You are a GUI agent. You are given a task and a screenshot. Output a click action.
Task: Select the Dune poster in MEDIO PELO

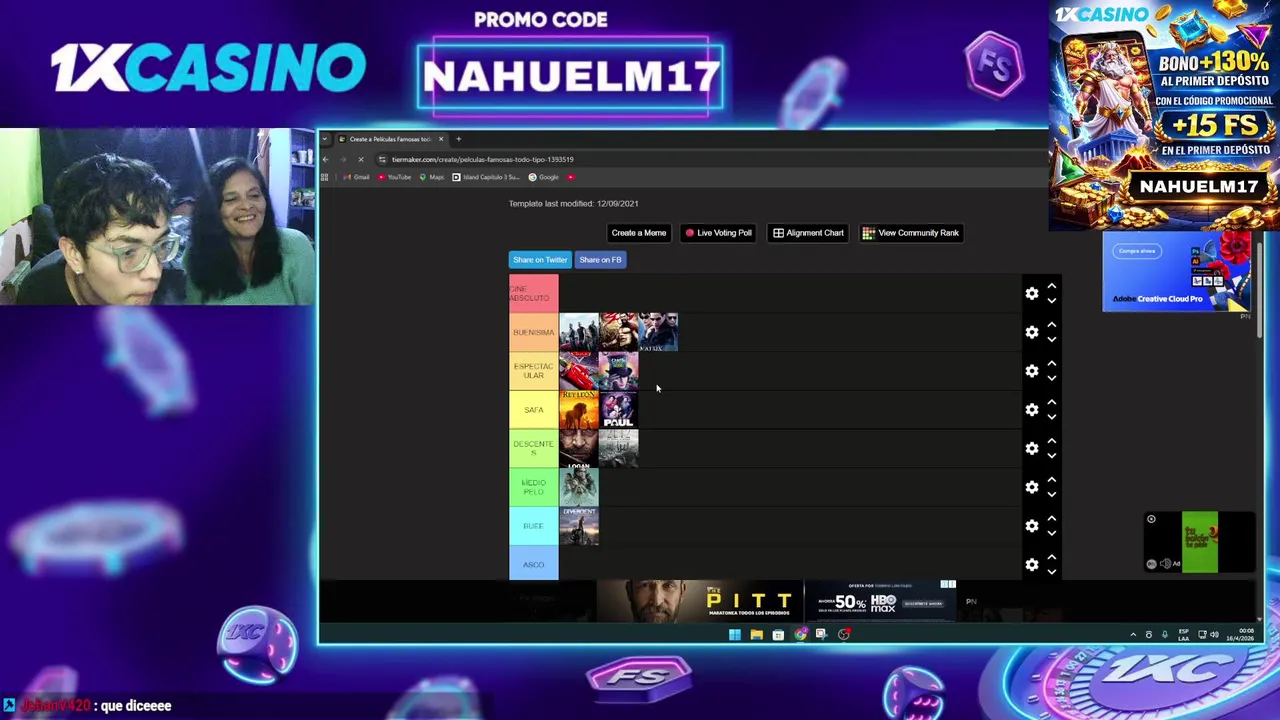tap(579, 487)
